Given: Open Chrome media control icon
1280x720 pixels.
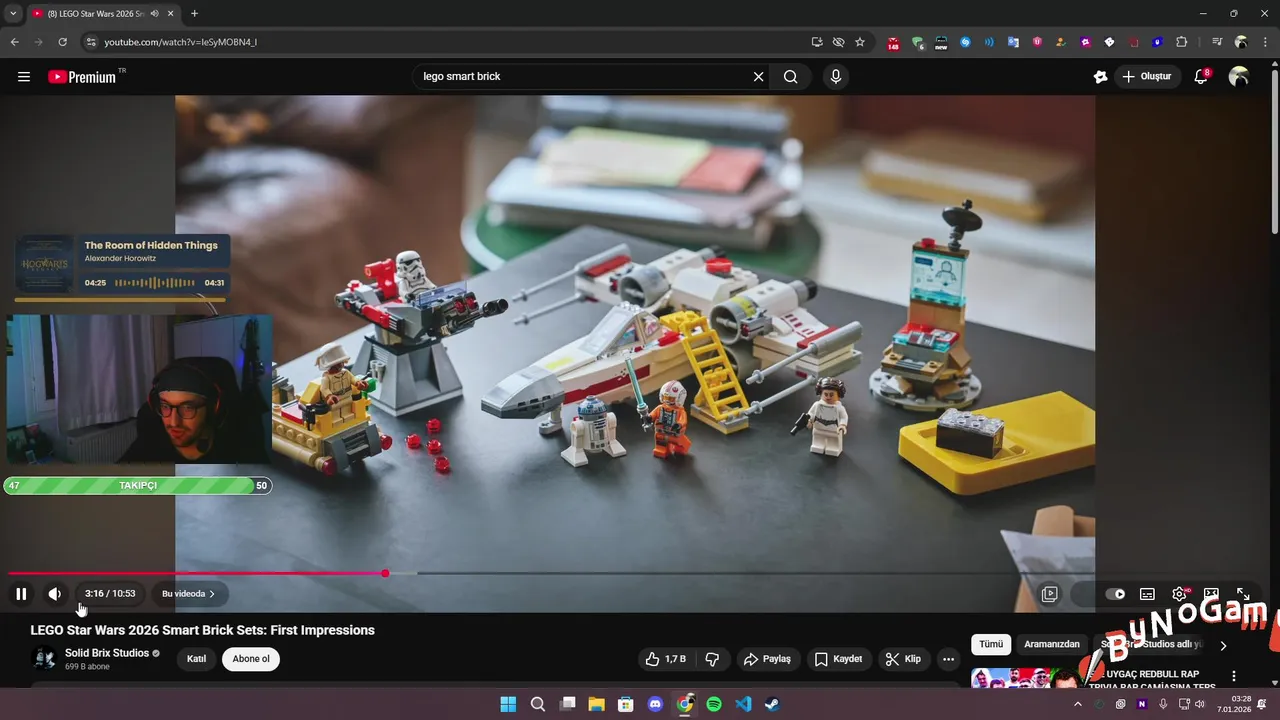Looking at the screenshot, I should (1216, 42).
